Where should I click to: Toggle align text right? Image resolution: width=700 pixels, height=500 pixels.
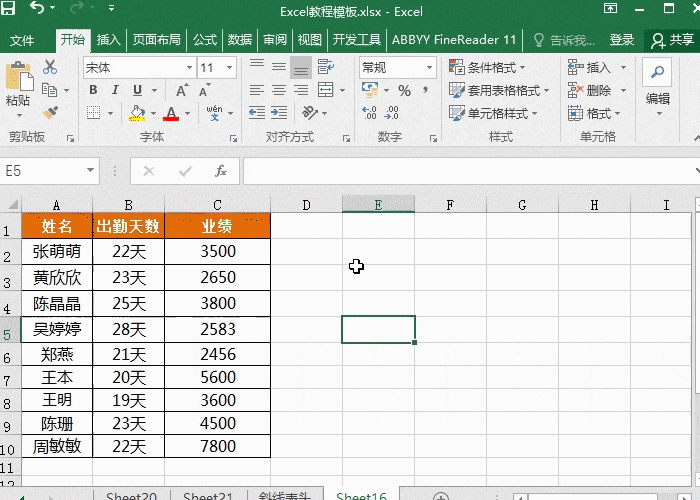click(301, 90)
